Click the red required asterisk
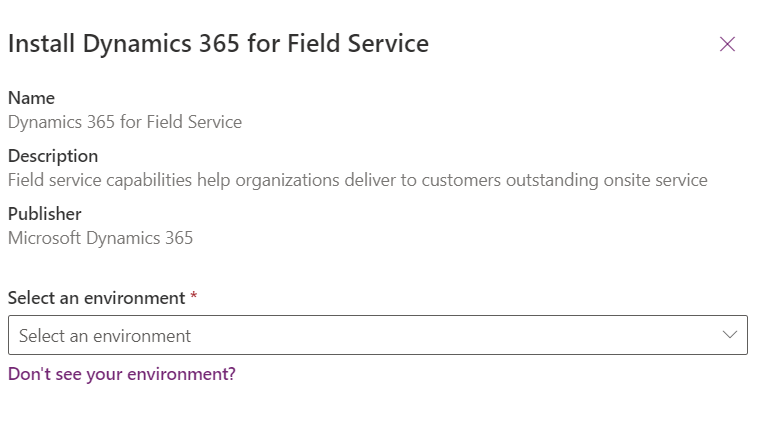This screenshot has width=762, height=426. pyautogui.click(x=194, y=298)
